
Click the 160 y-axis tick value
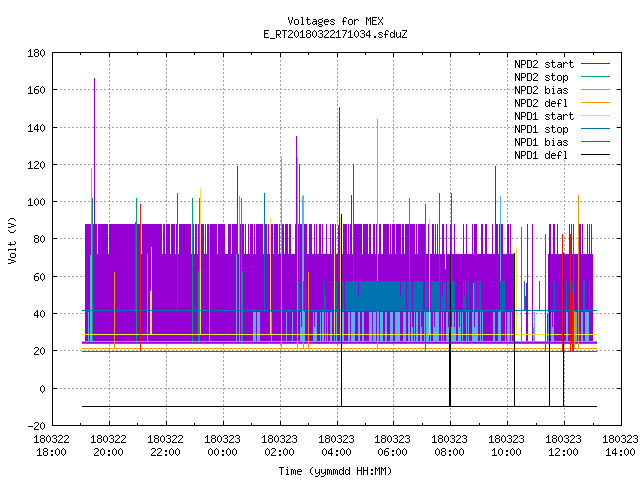[36, 90]
